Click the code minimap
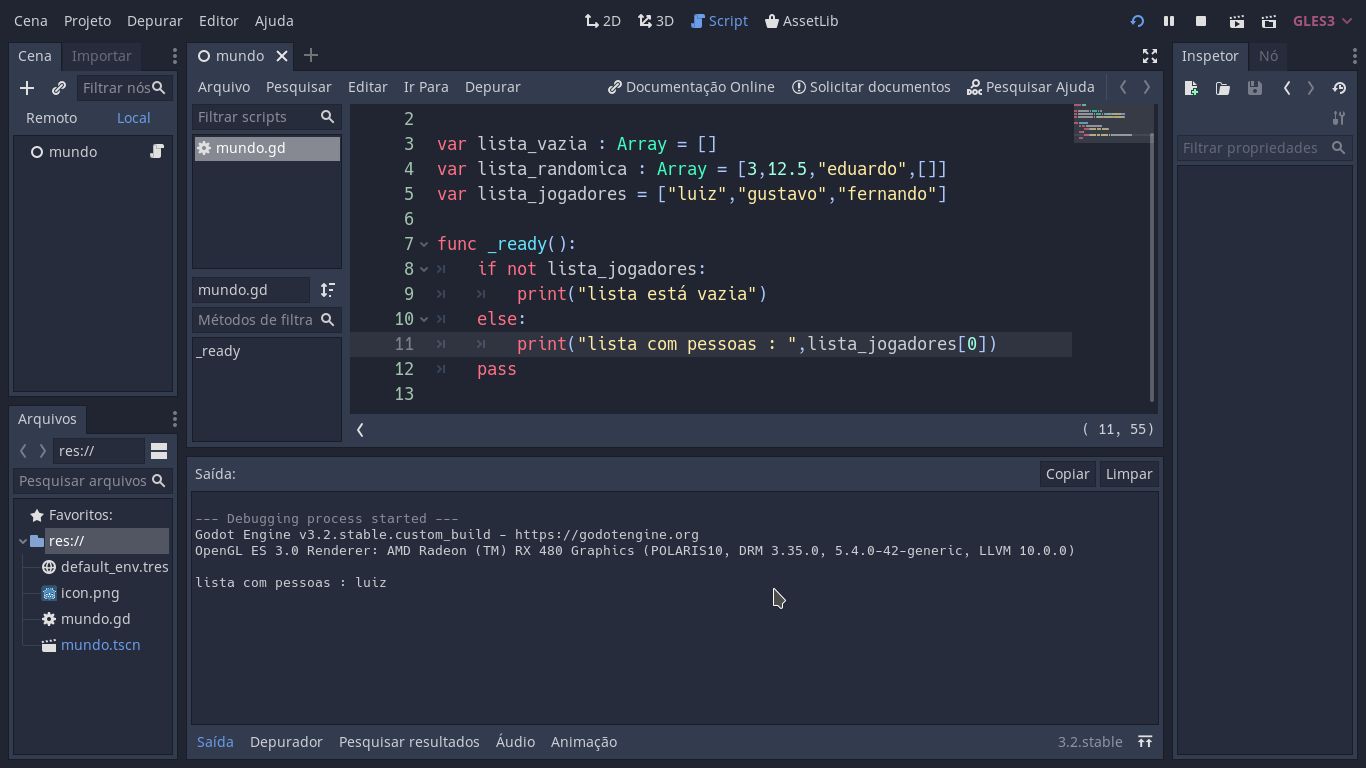 click(x=1110, y=122)
